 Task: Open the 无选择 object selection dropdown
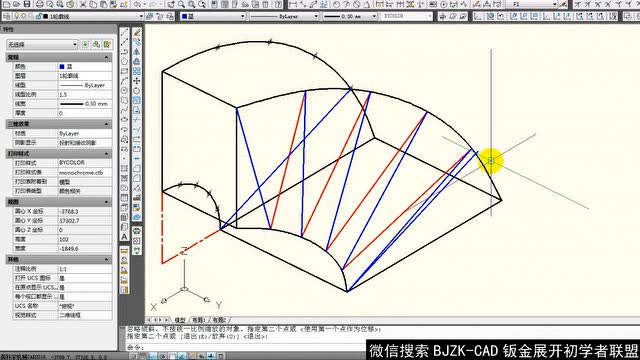[42, 44]
